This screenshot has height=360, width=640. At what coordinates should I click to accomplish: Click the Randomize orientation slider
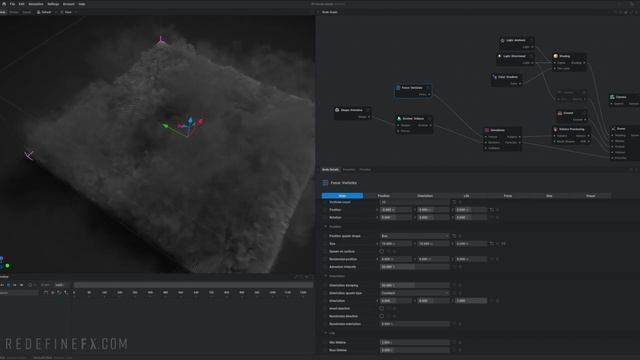(x=414, y=324)
